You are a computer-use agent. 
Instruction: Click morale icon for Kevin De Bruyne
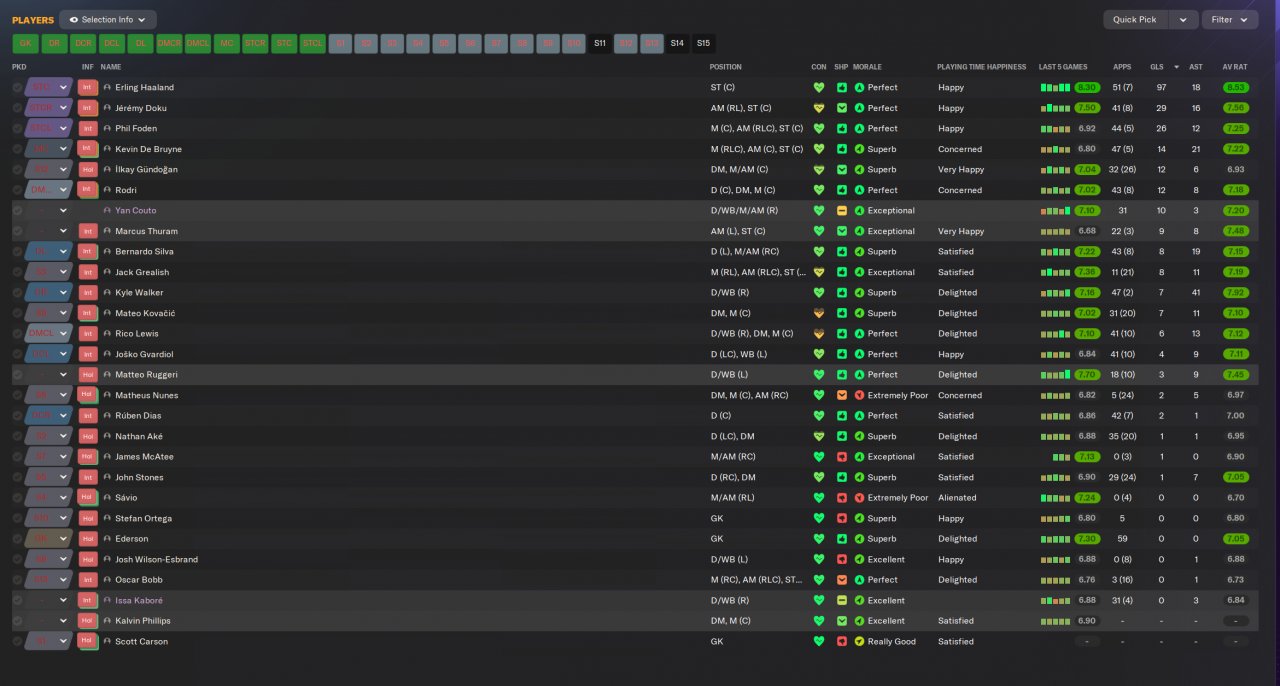859,149
